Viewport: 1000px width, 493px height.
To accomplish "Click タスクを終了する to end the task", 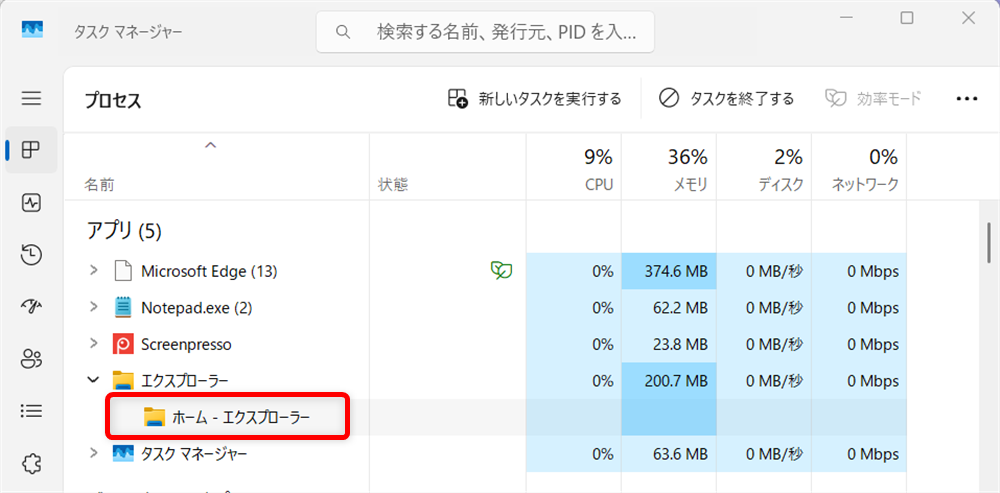I will [726, 99].
